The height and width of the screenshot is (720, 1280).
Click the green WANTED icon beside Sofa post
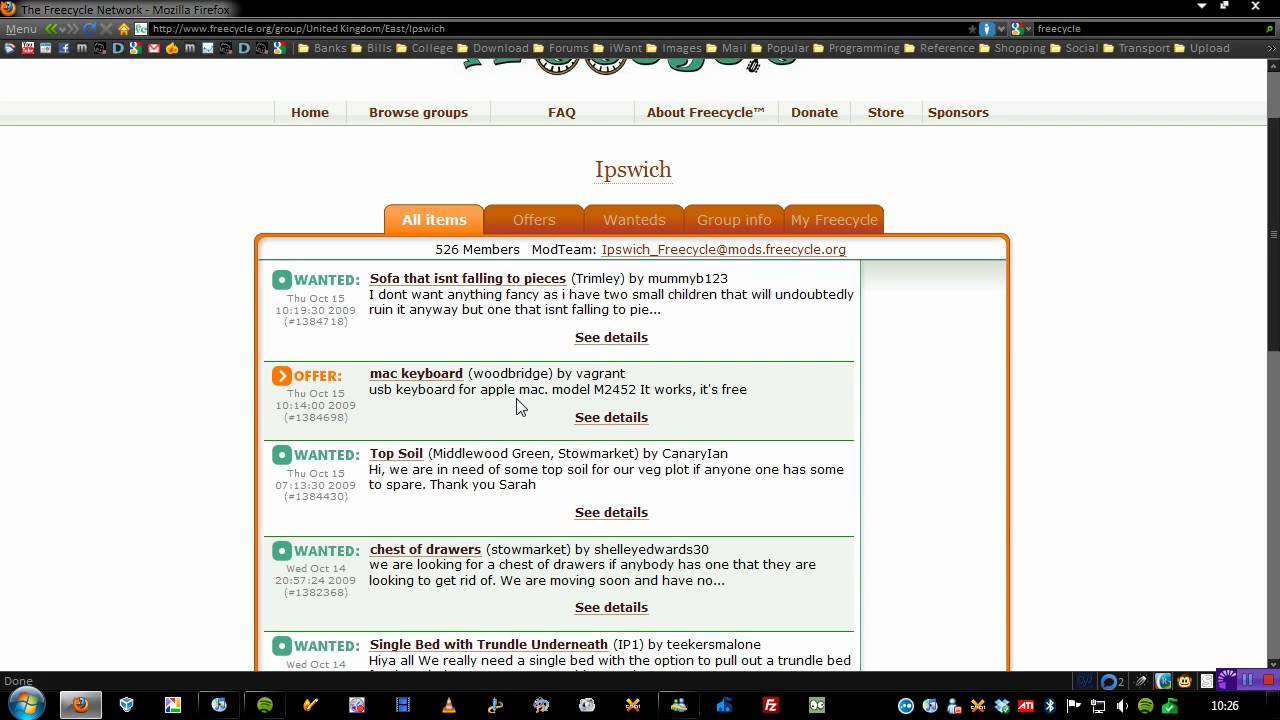click(x=282, y=280)
